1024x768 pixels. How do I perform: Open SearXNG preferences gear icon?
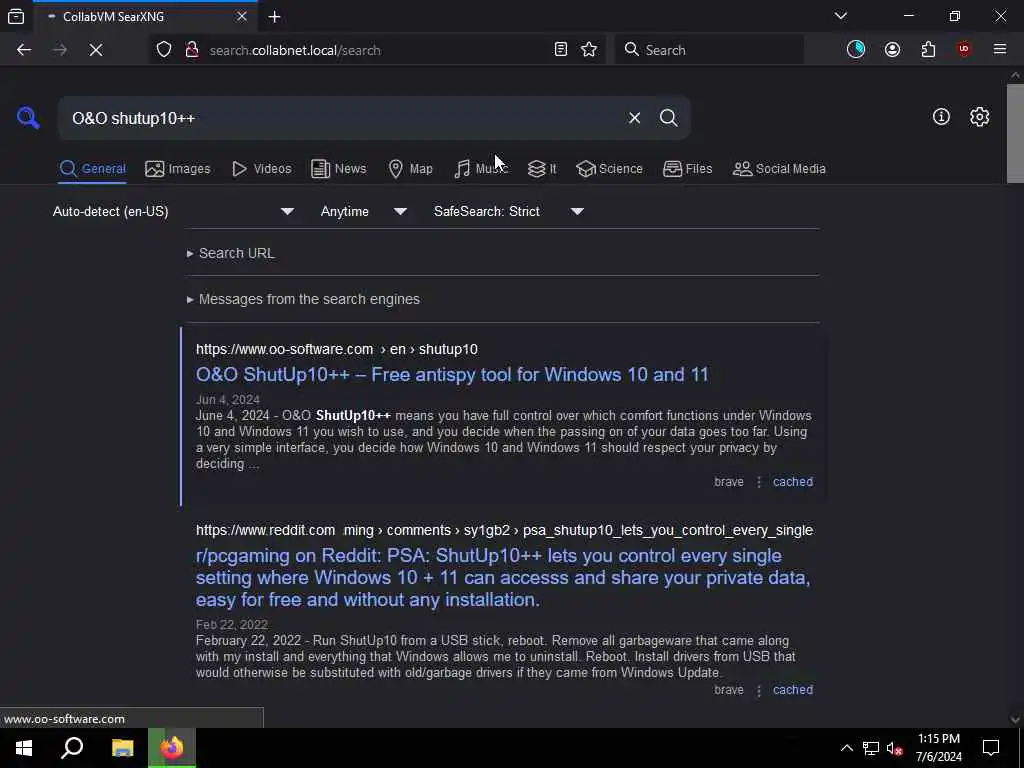pyautogui.click(x=979, y=117)
